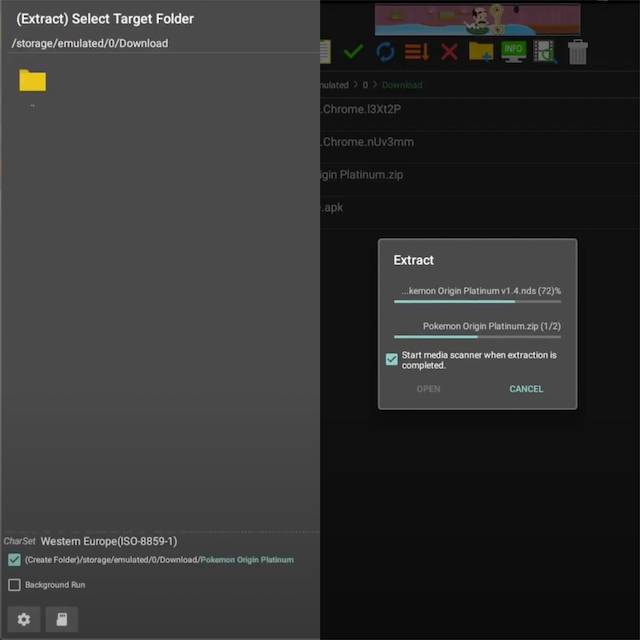Open CharSet Western Europe(ISO-8859-1) selector
This screenshot has width=640, height=640.
(x=109, y=541)
